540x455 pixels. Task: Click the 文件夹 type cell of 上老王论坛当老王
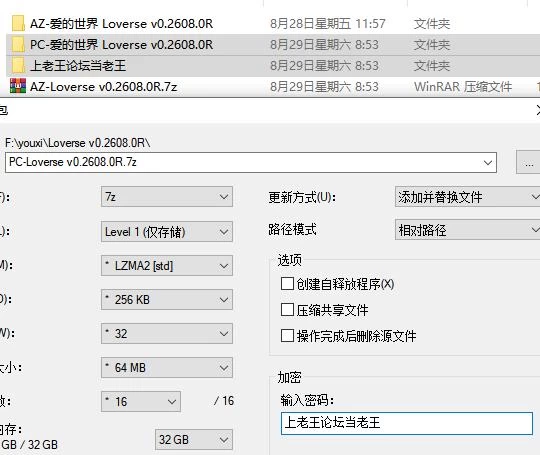[432, 66]
